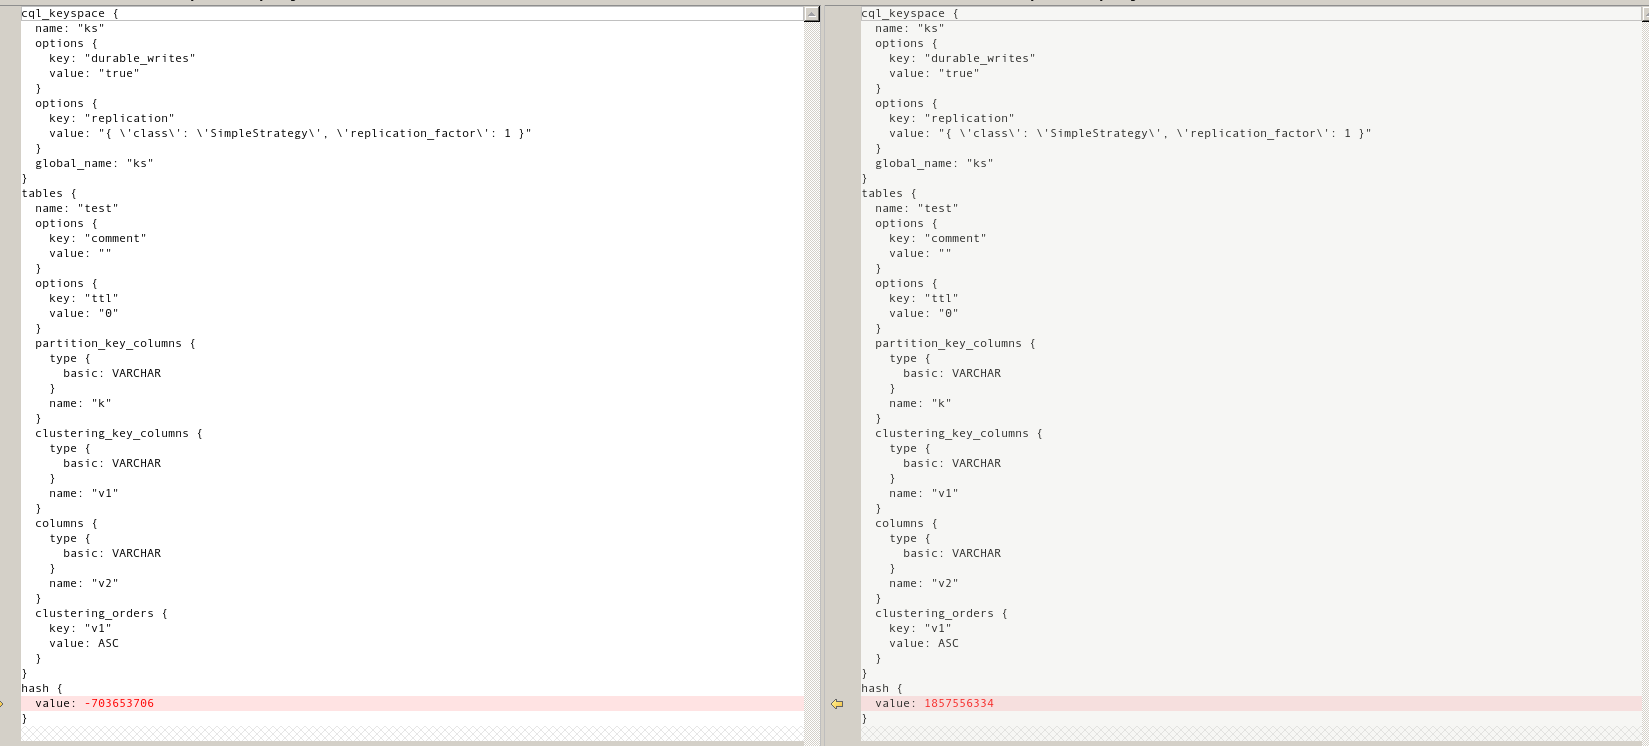Click 'tables {' in the right pane
This screenshot has height=746, width=1649.
(888, 194)
